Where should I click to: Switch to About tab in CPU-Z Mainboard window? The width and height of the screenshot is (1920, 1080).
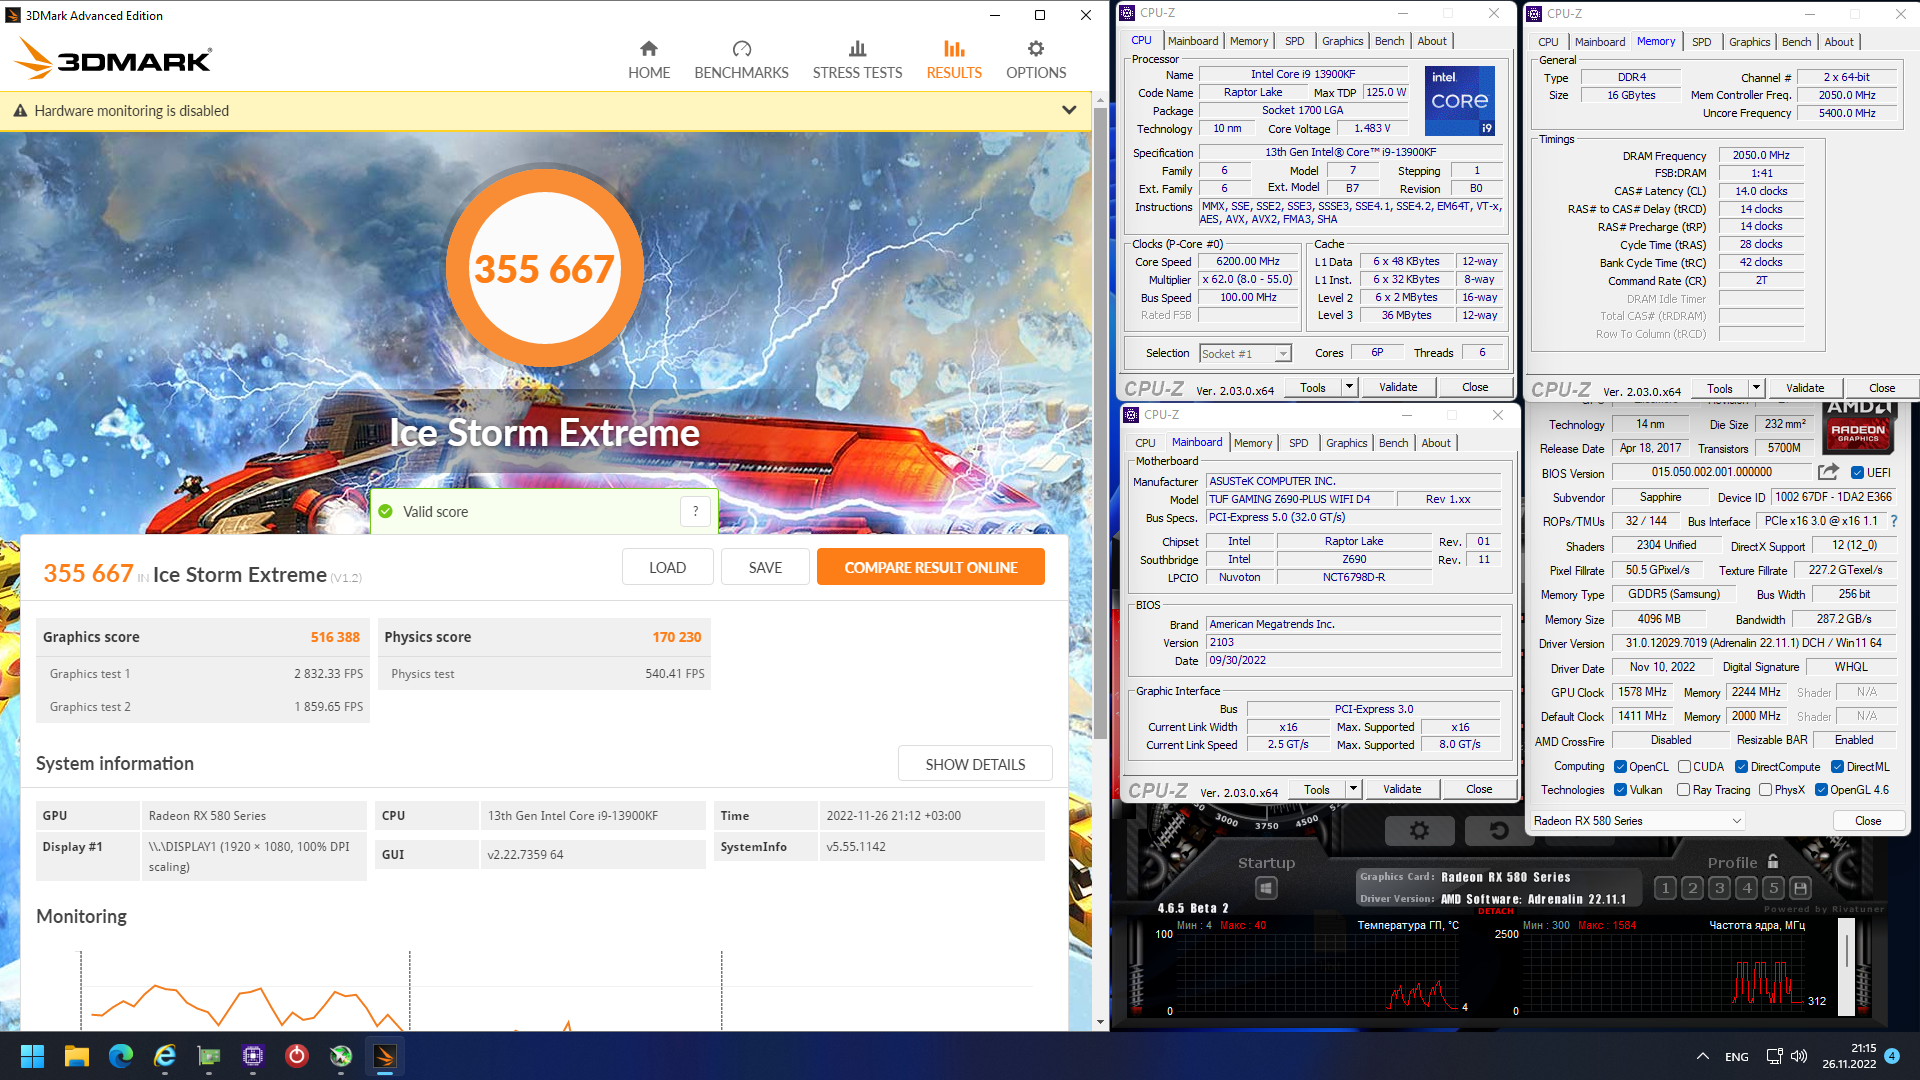coord(1436,443)
